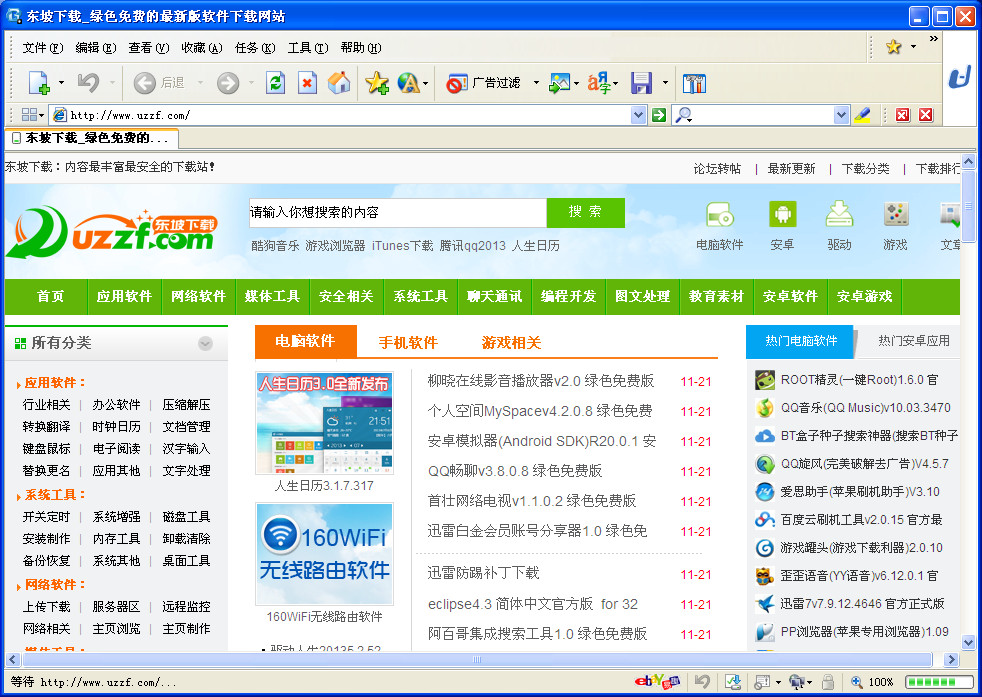Click the padlock security icon in status bar
Viewport: 982px width, 697px height.
pos(828,682)
